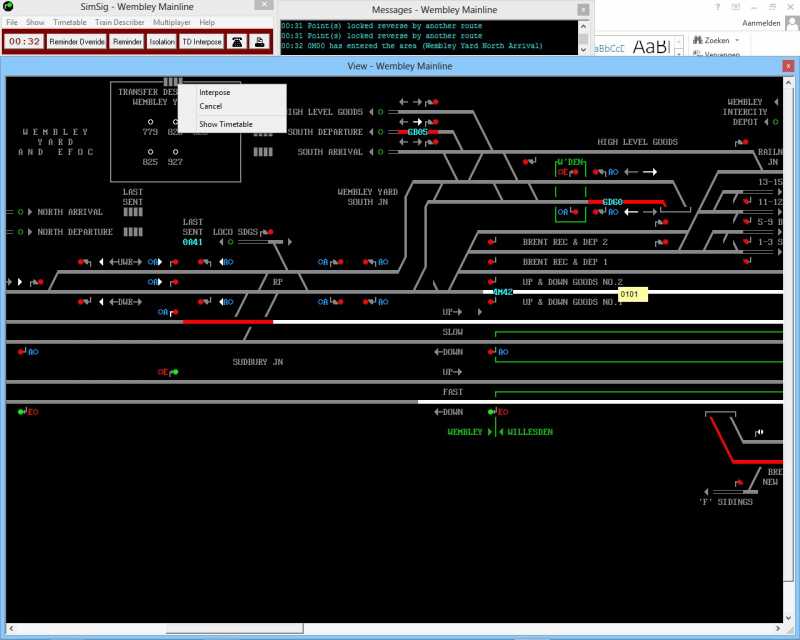Image resolution: width=800 pixels, height=640 pixels.
Task: Click the WEMBLEY YARD SOUTH JN label
Action: 367,197
